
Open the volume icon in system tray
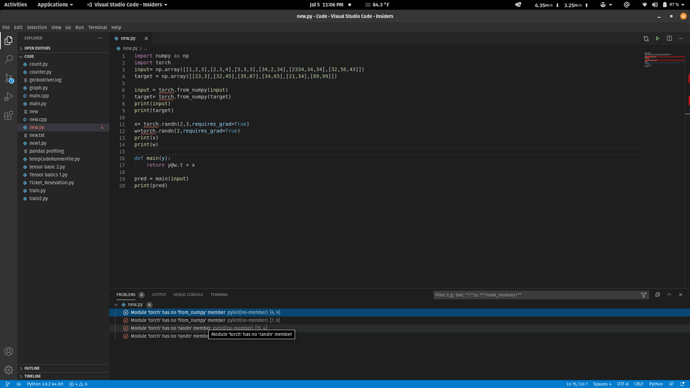tap(654, 5)
